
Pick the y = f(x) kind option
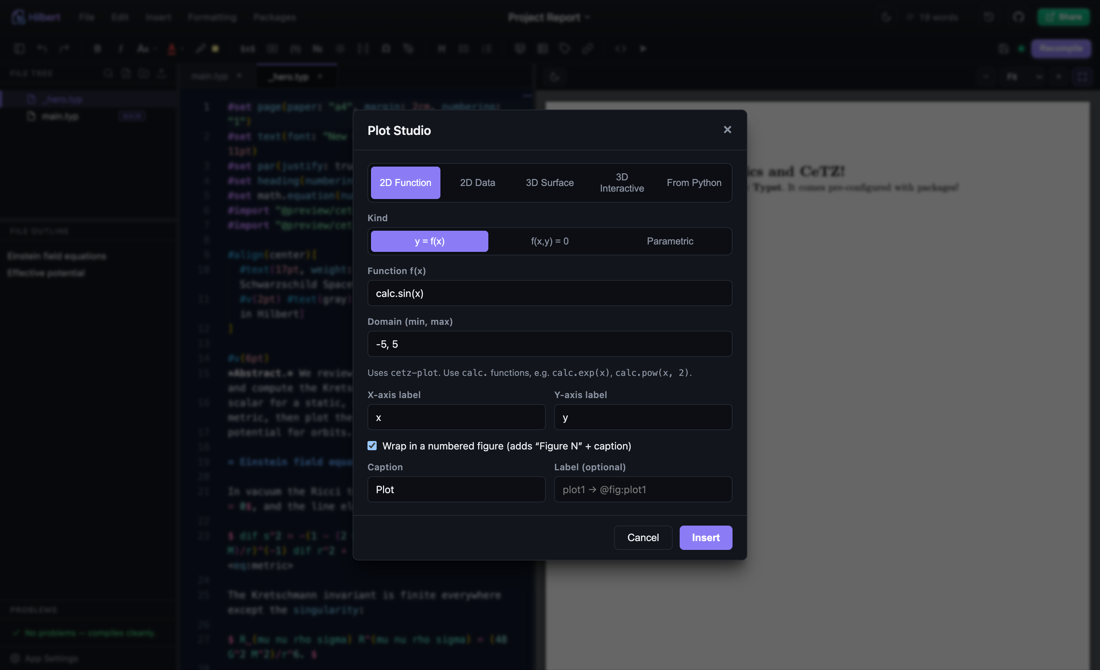point(429,241)
